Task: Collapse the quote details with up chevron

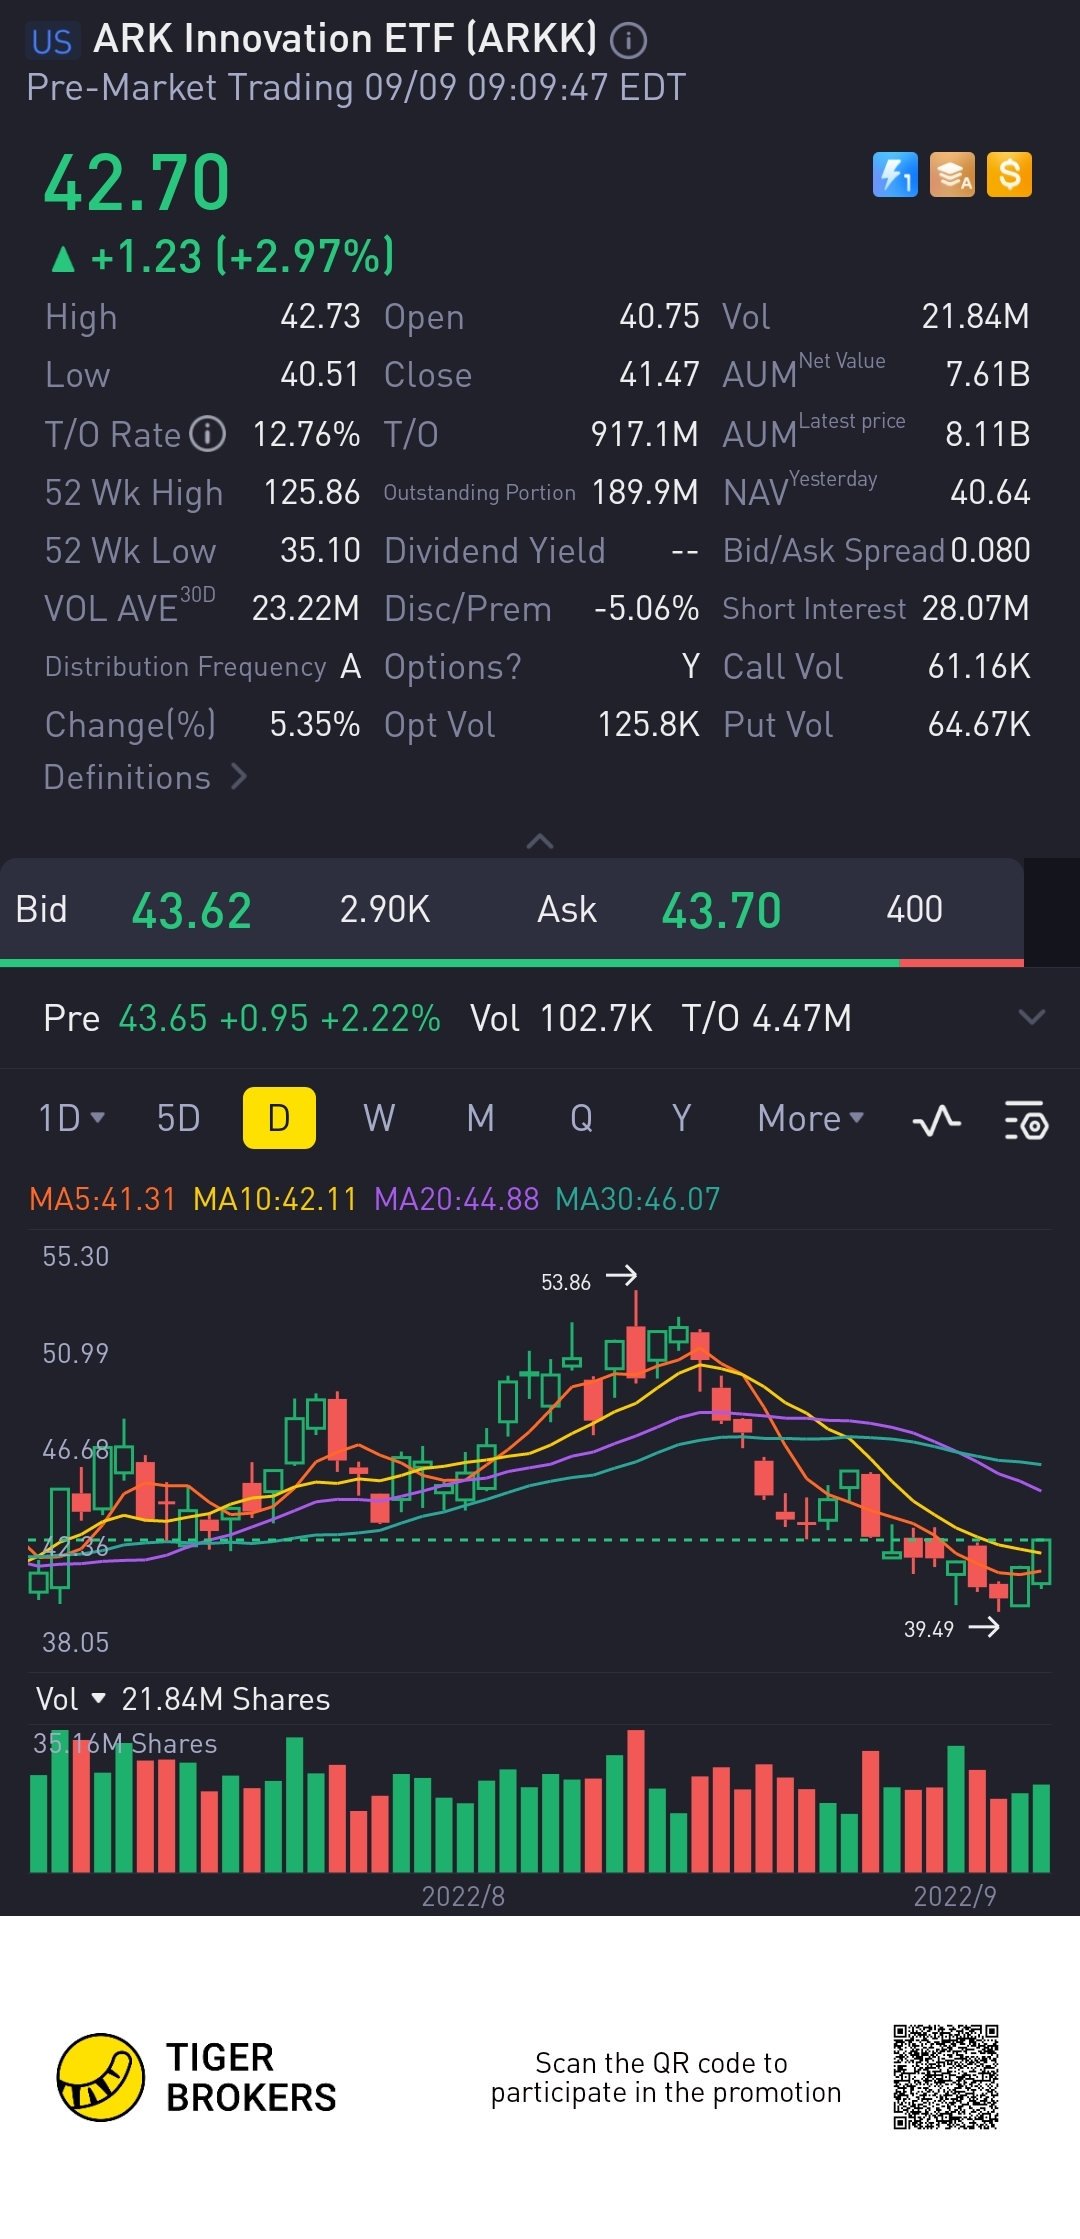Action: pos(540,841)
